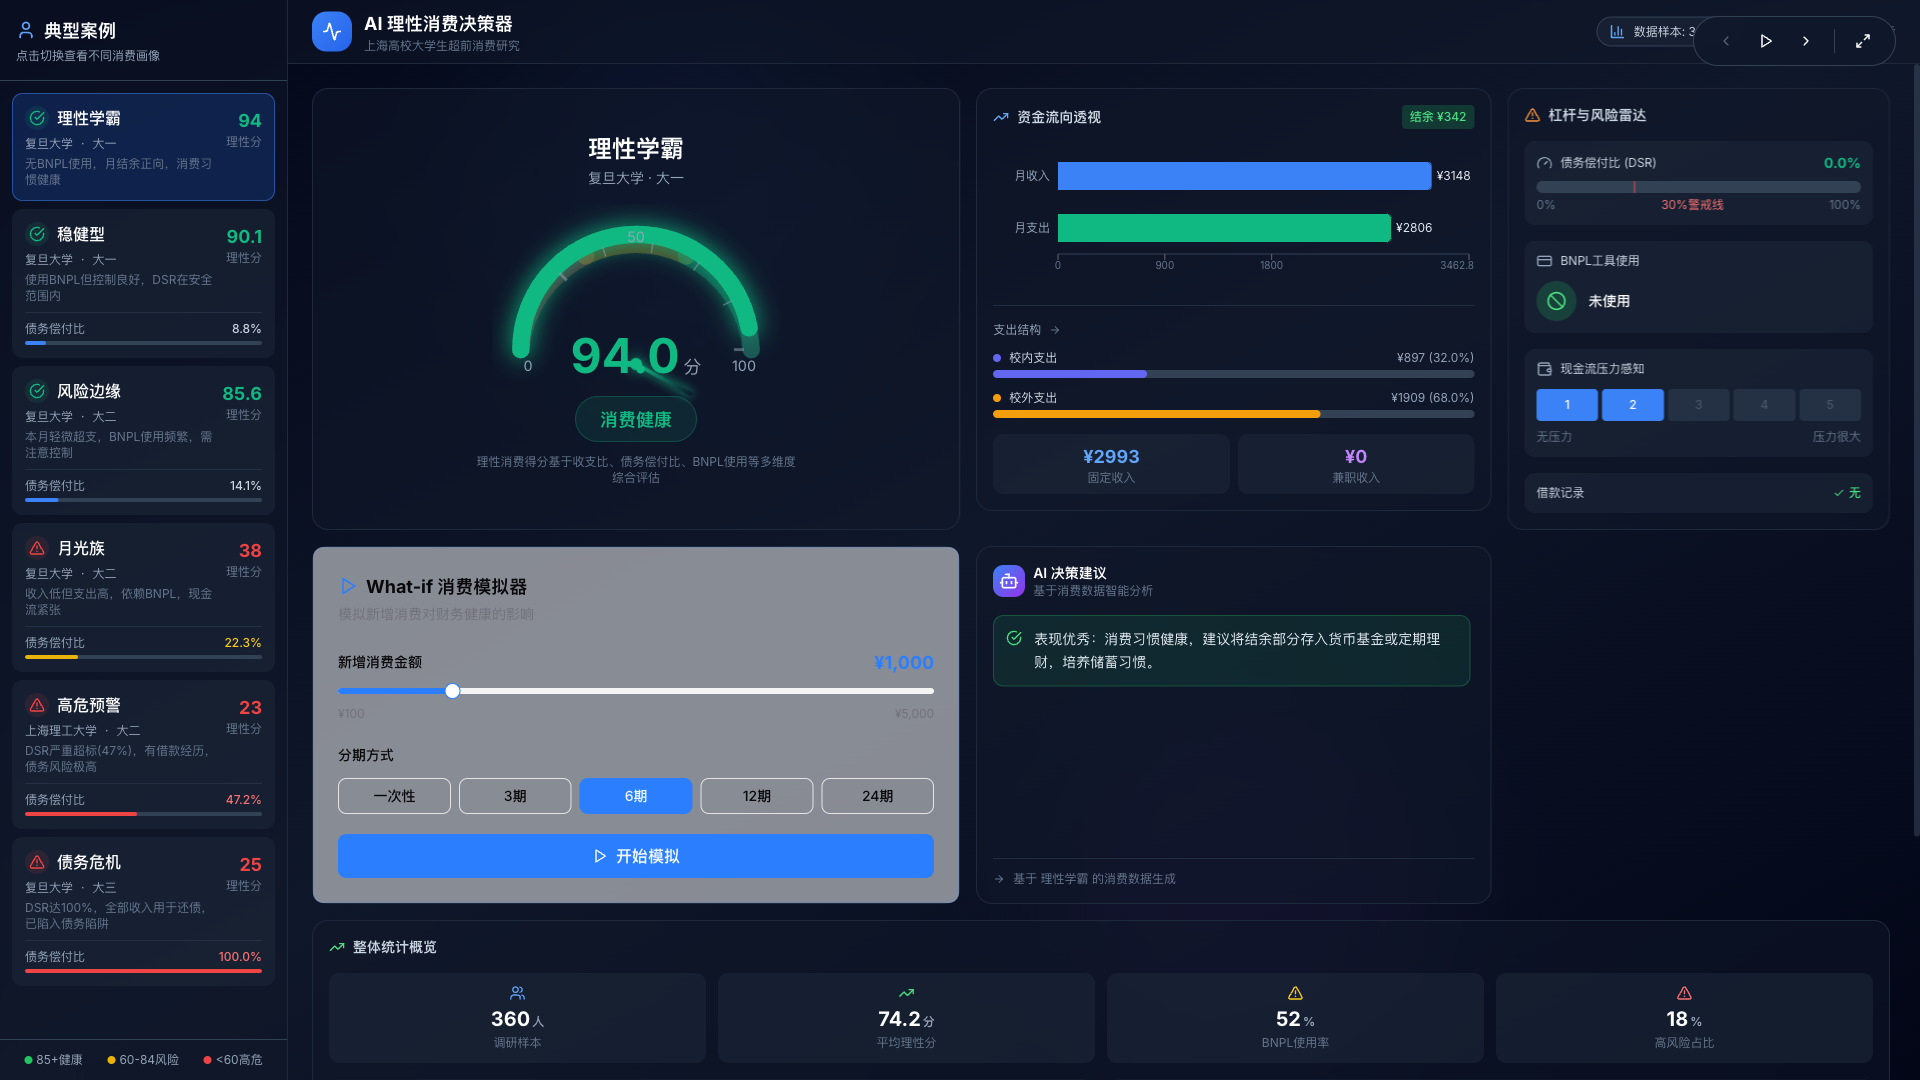
Task: Click the play button in the top bar
Action: [1766, 41]
